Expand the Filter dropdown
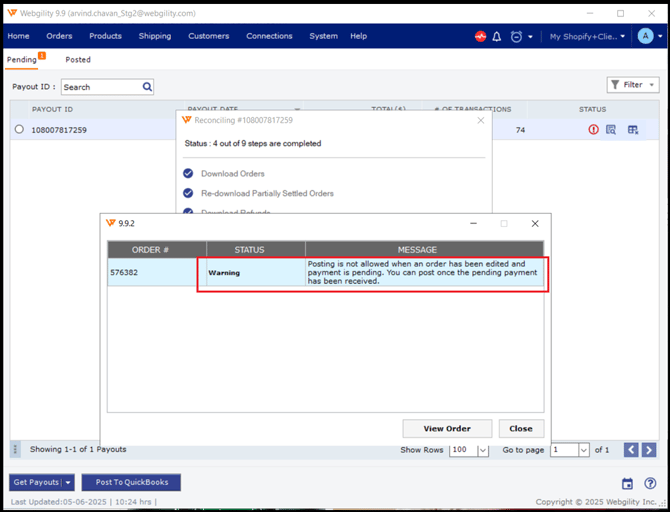Viewport: 670px width, 512px height. pos(633,85)
